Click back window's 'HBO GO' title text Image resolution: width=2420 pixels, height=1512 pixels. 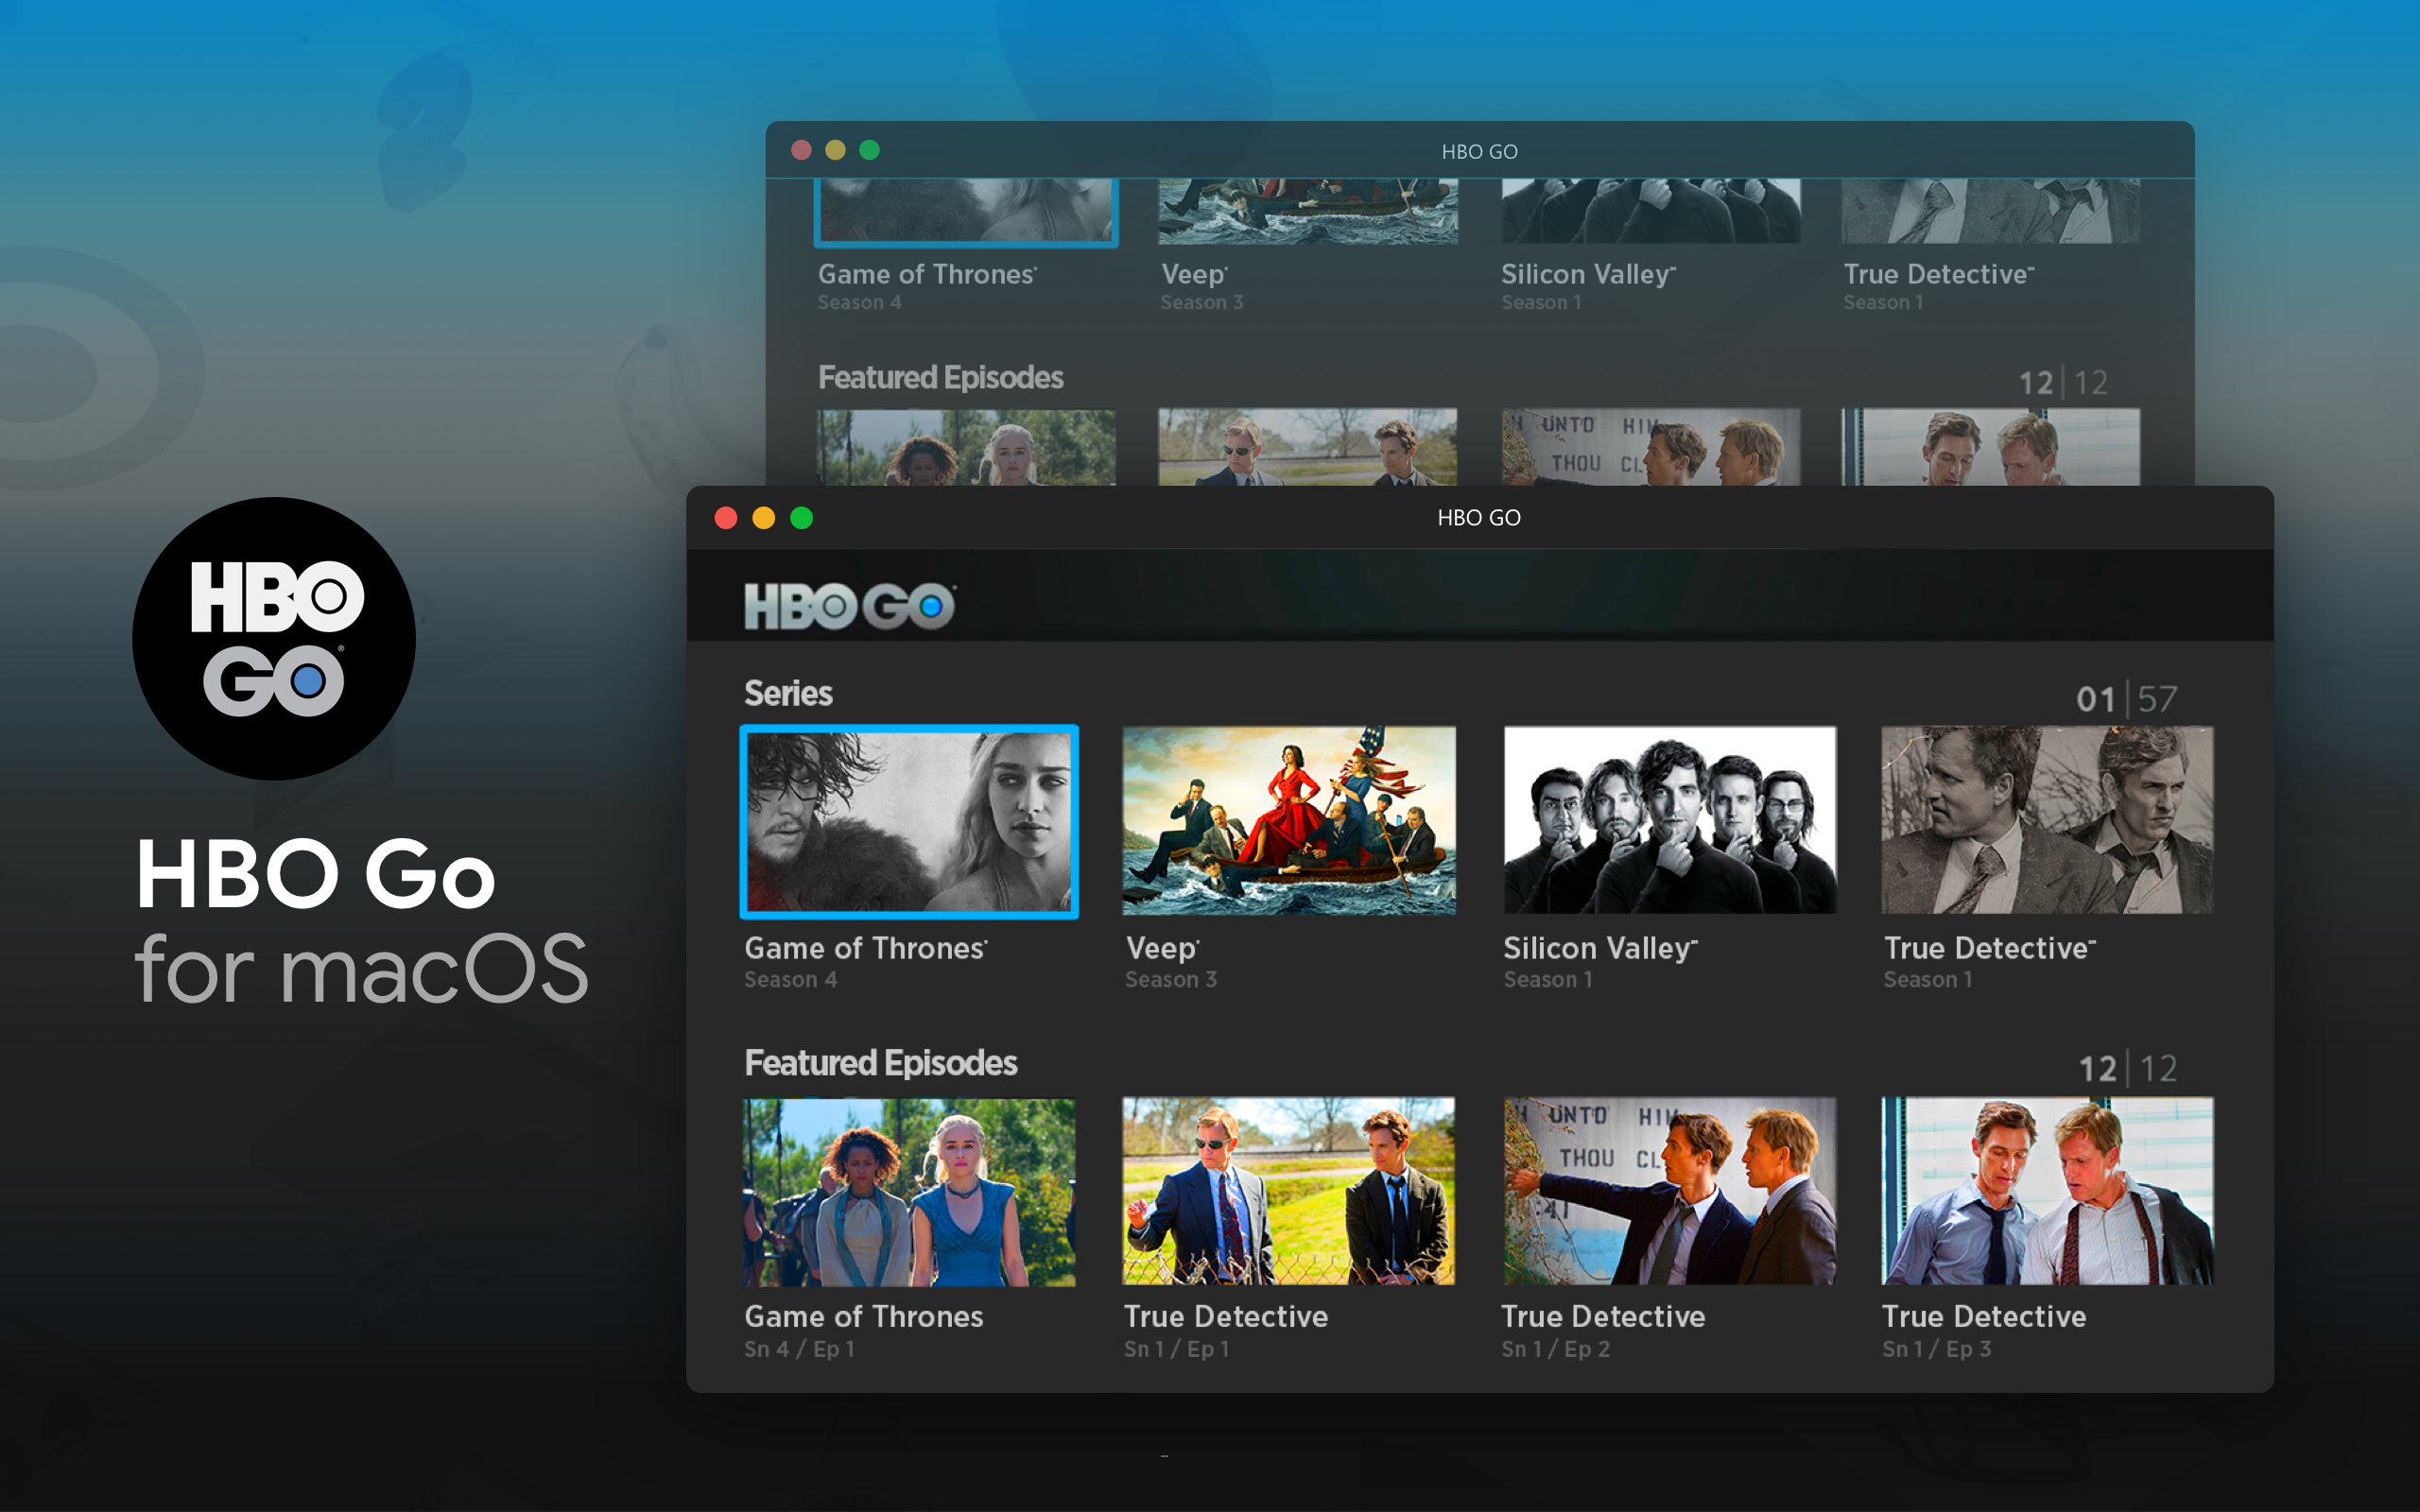1479,152
